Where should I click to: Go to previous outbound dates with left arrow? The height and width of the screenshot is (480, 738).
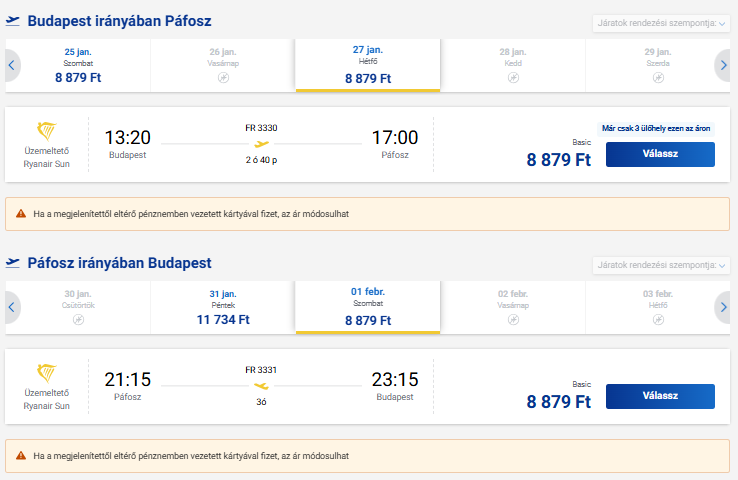(12, 66)
